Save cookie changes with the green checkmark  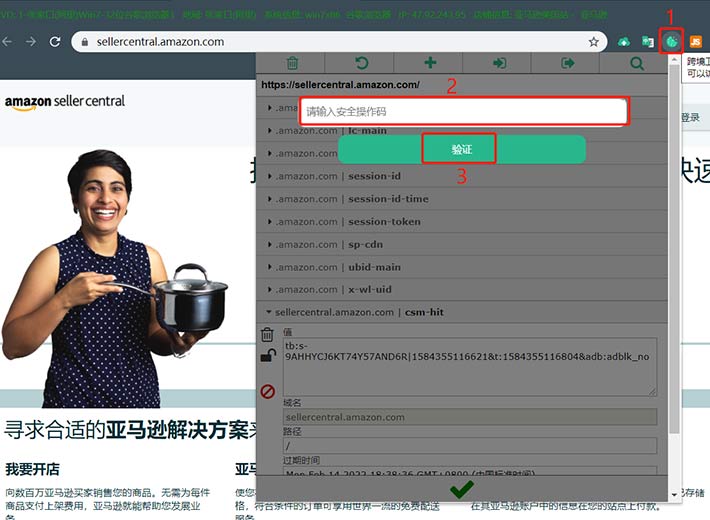[461, 489]
